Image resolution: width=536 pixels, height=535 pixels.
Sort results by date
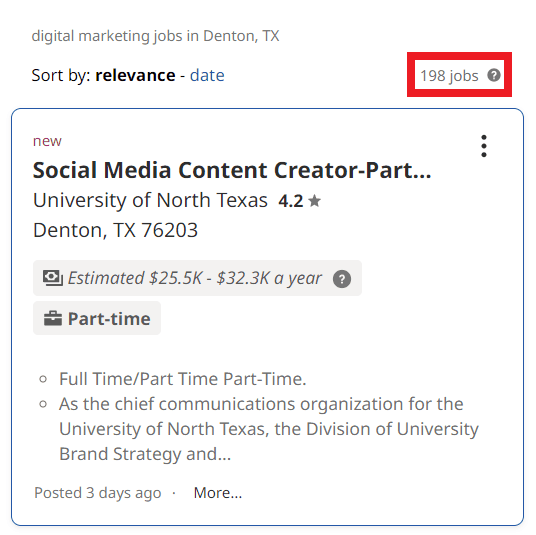tap(207, 75)
